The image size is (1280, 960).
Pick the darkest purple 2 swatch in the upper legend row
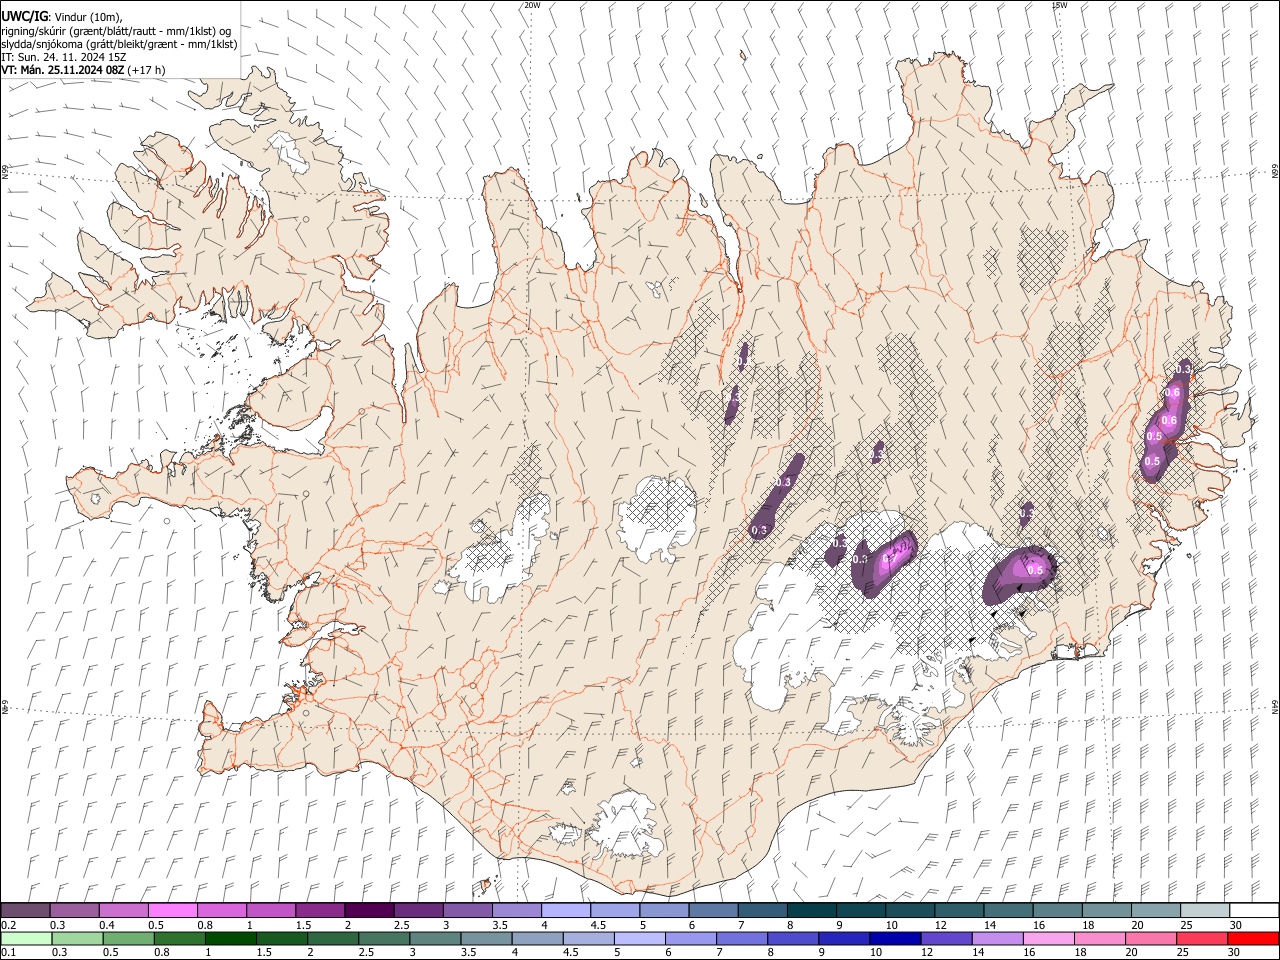pyautogui.click(x=368, y=910)
